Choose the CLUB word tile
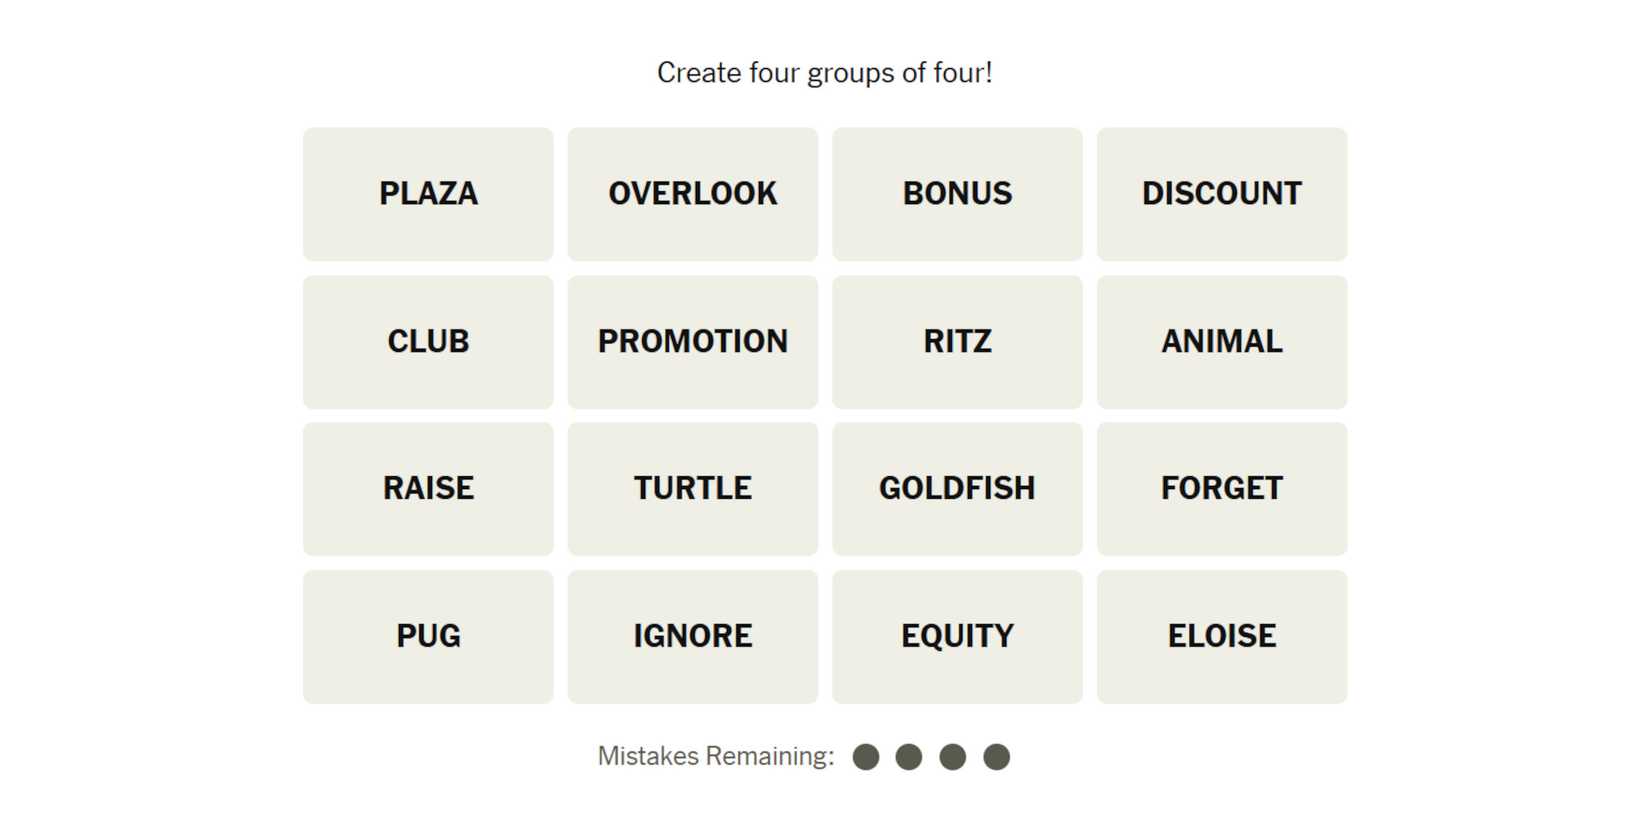The width and height of the screenshot is (1650, 825). click(x=428, y=342)
